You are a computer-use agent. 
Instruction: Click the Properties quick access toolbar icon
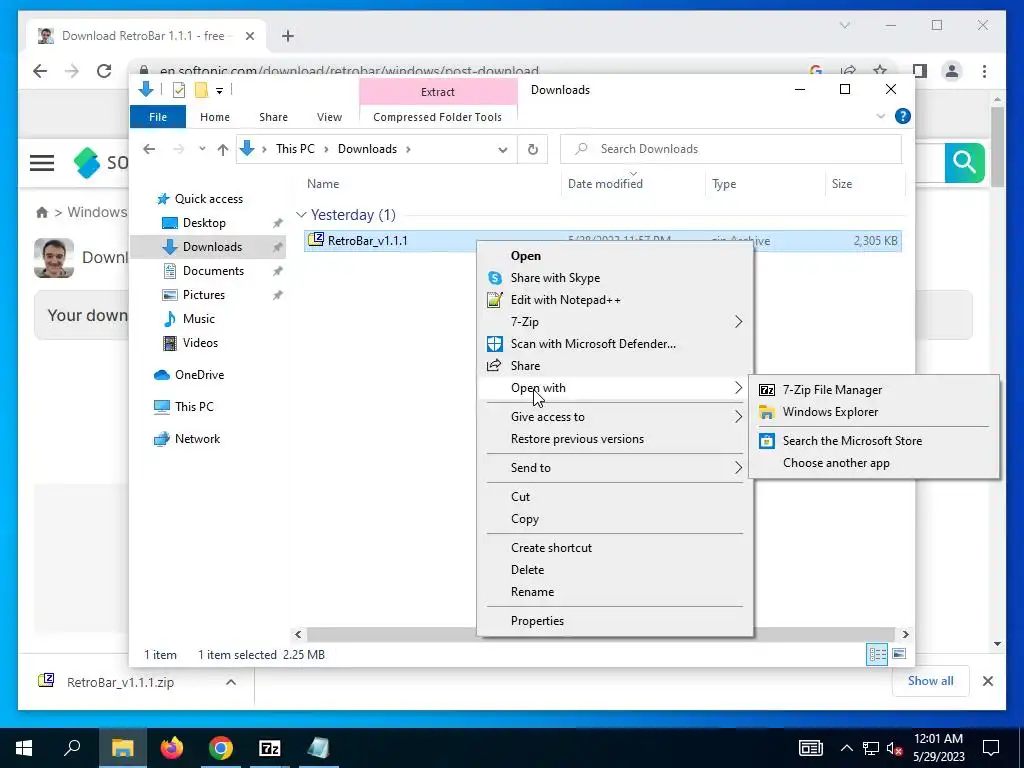179,90
